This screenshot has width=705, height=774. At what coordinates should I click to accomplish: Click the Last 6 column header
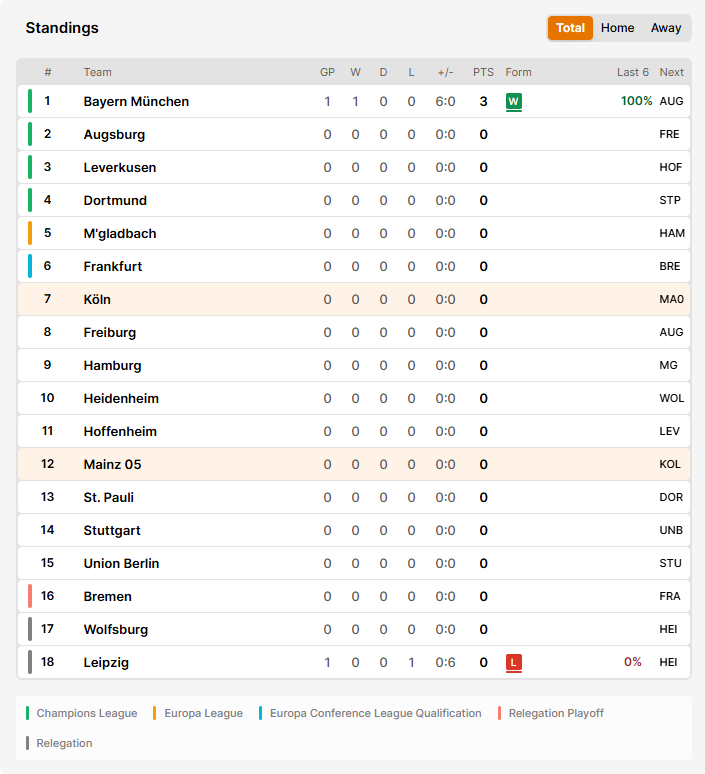632,73
